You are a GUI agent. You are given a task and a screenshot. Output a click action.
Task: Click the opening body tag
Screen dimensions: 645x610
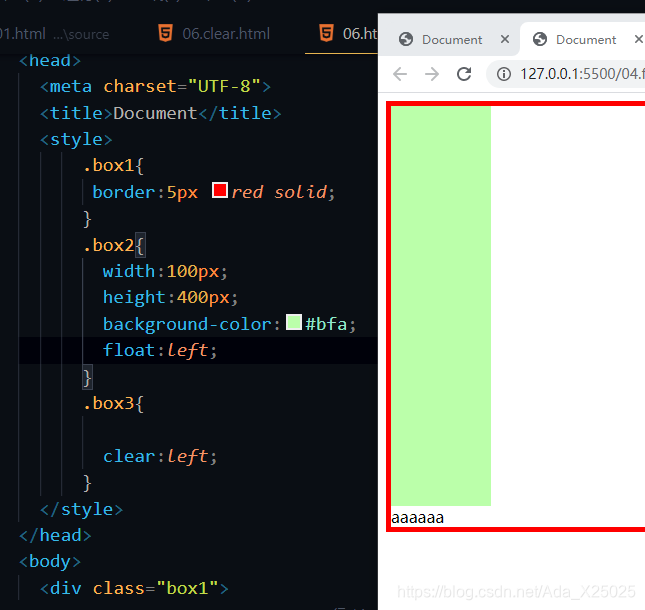[x=50, y=561]
